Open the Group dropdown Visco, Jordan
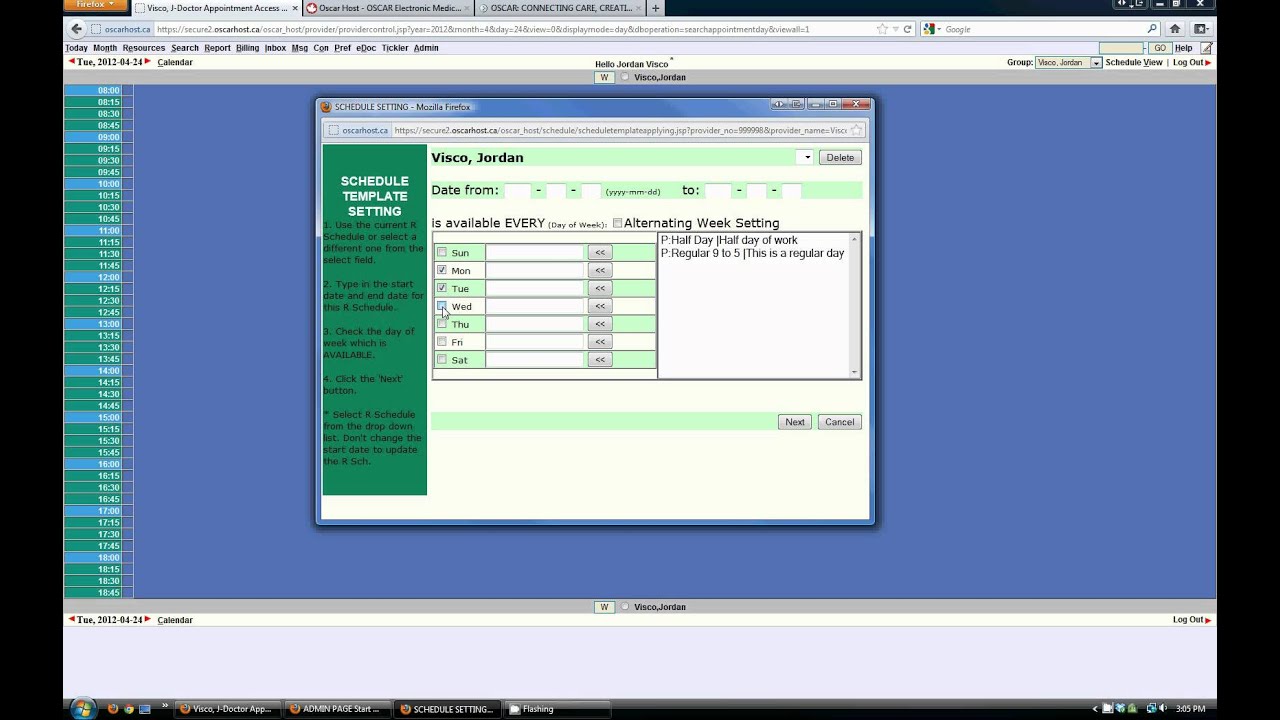The width and height of the screenshot is (1280, 720). coord(1068,62)
